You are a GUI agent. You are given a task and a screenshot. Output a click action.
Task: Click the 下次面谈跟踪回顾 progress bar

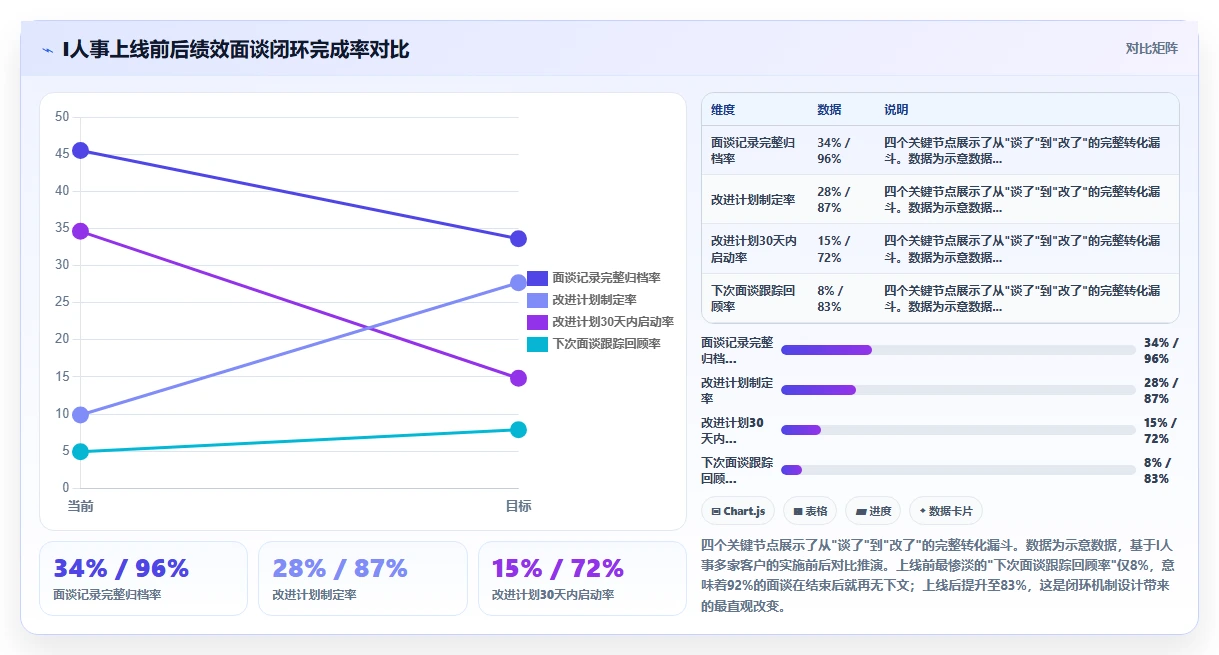pyautogui.click(x=958, y=470)
